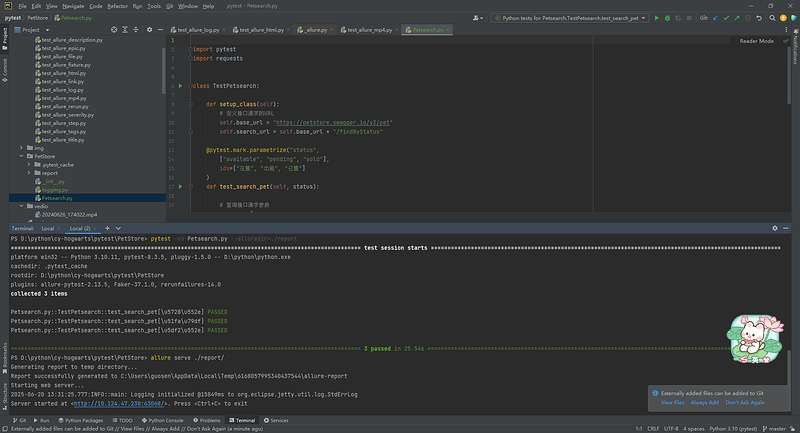Open Python Console tool window

[162, 420]
